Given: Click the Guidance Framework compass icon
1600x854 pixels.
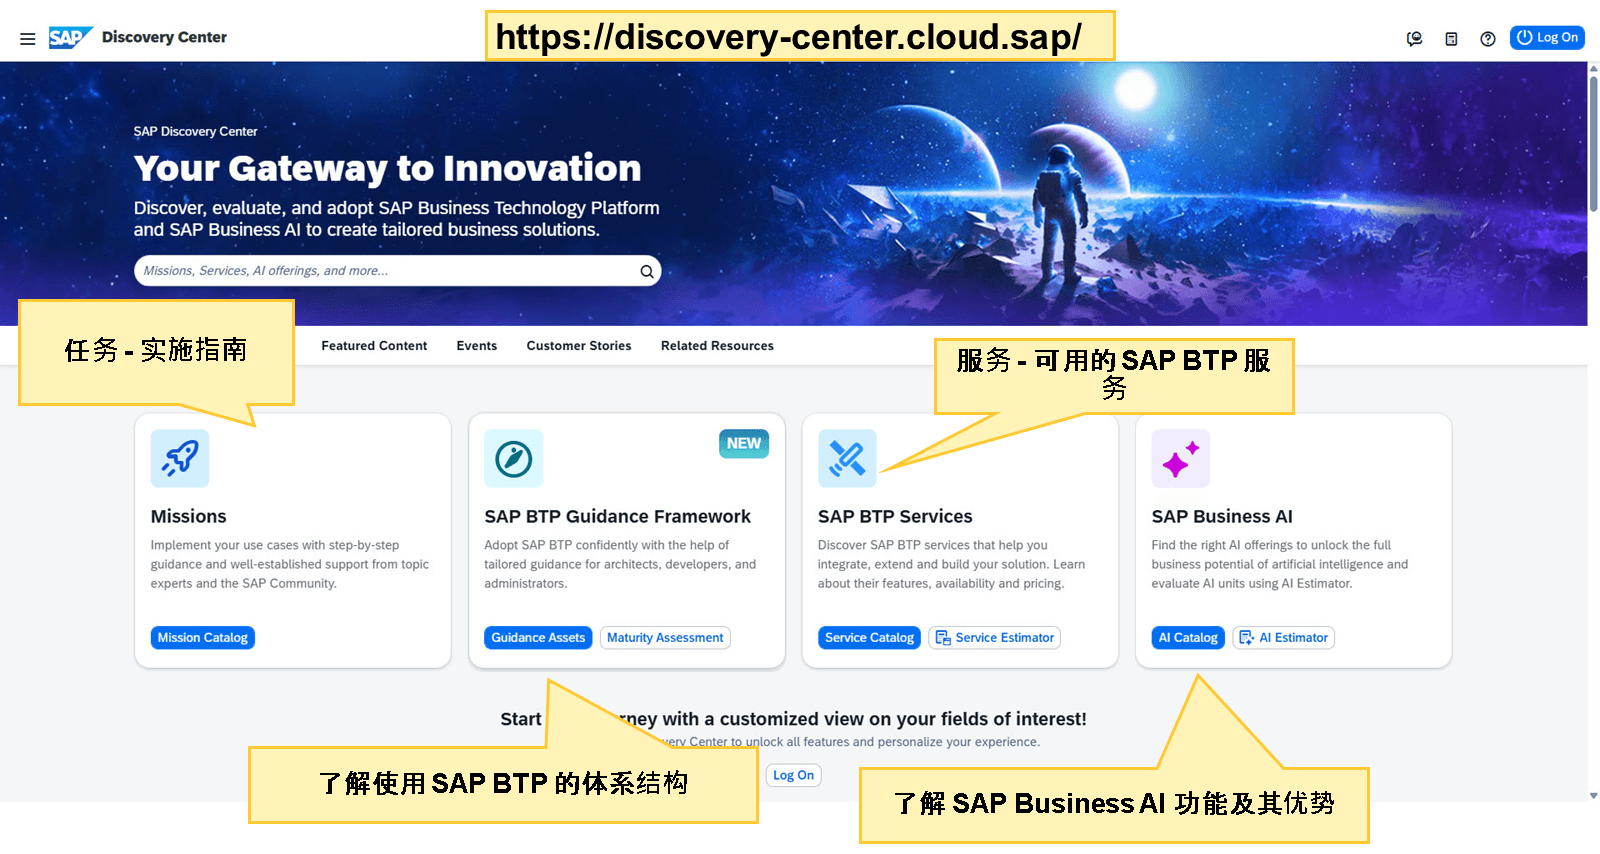Looking at the screenshot, I should tap(514, 458).
